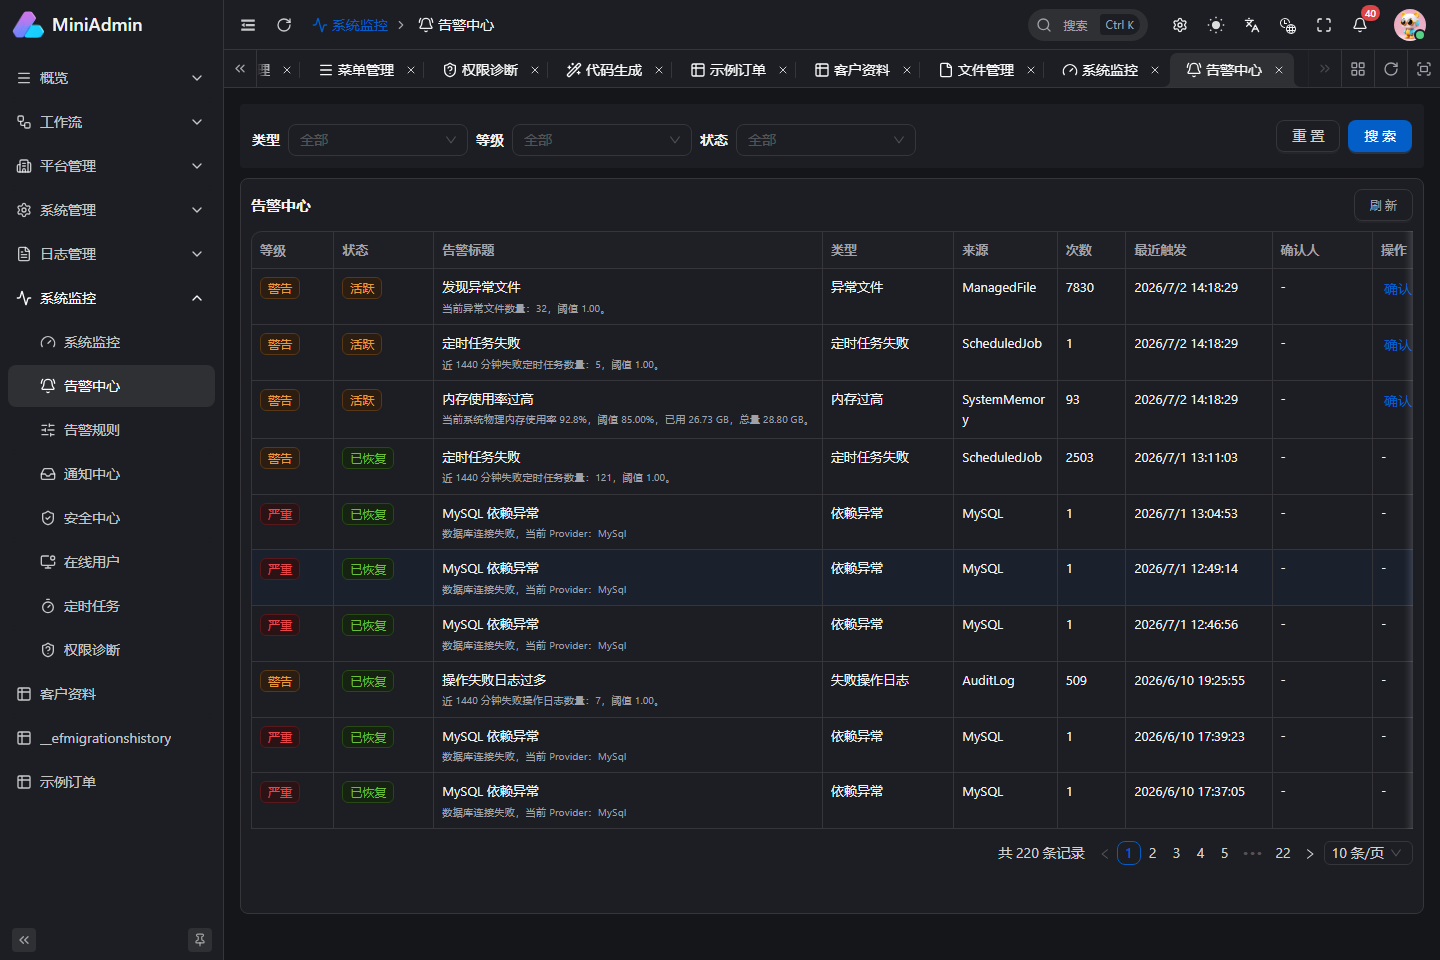
Task: Click the blue 搜索 button
Action: [x=1380, y=136]
